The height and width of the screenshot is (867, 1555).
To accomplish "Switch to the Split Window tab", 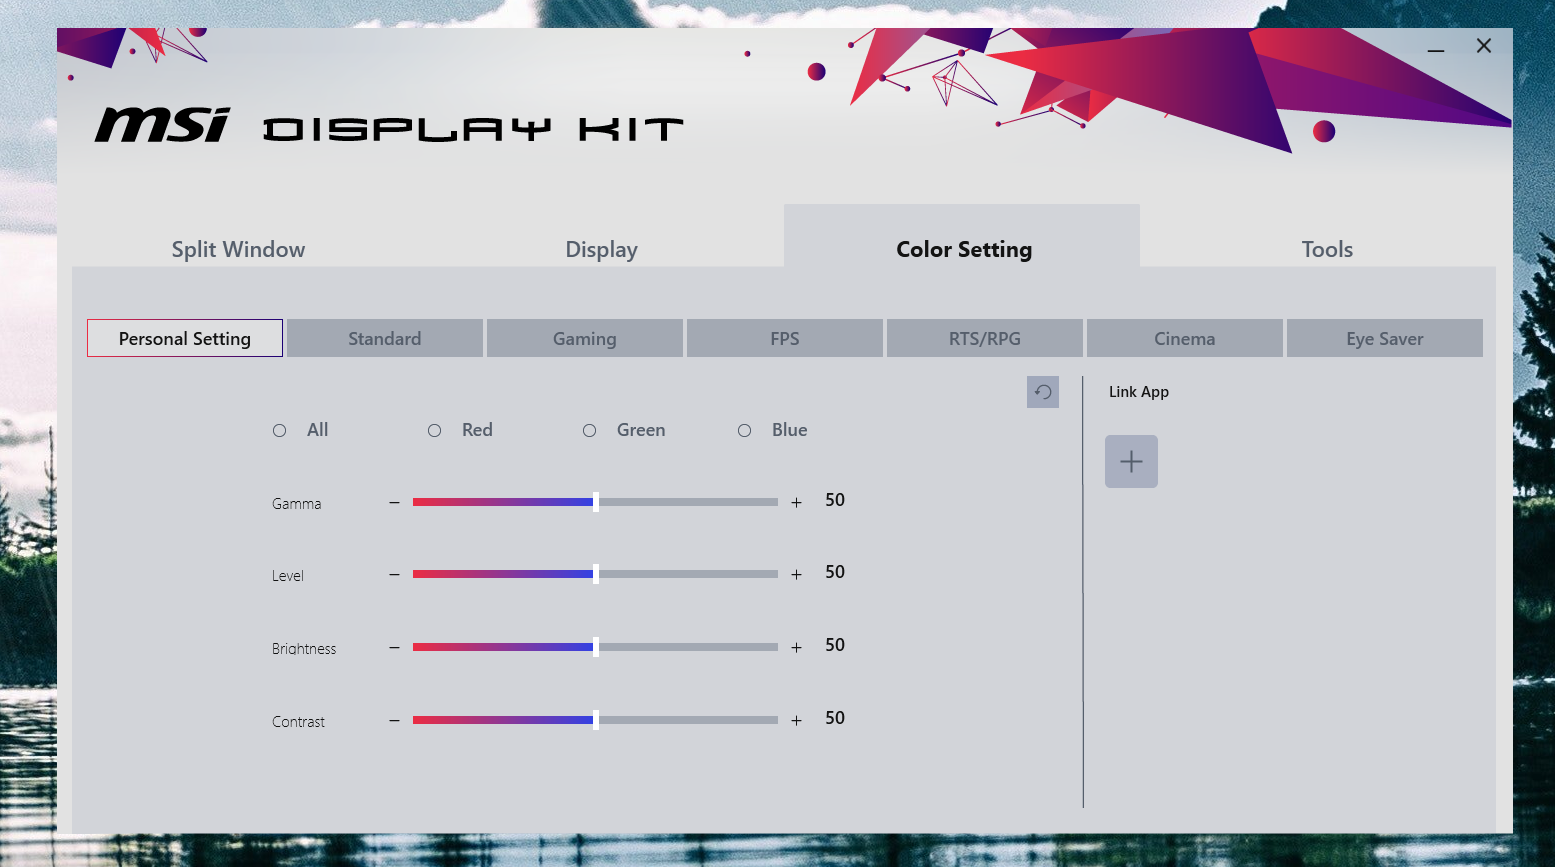I will pos(238,249).
